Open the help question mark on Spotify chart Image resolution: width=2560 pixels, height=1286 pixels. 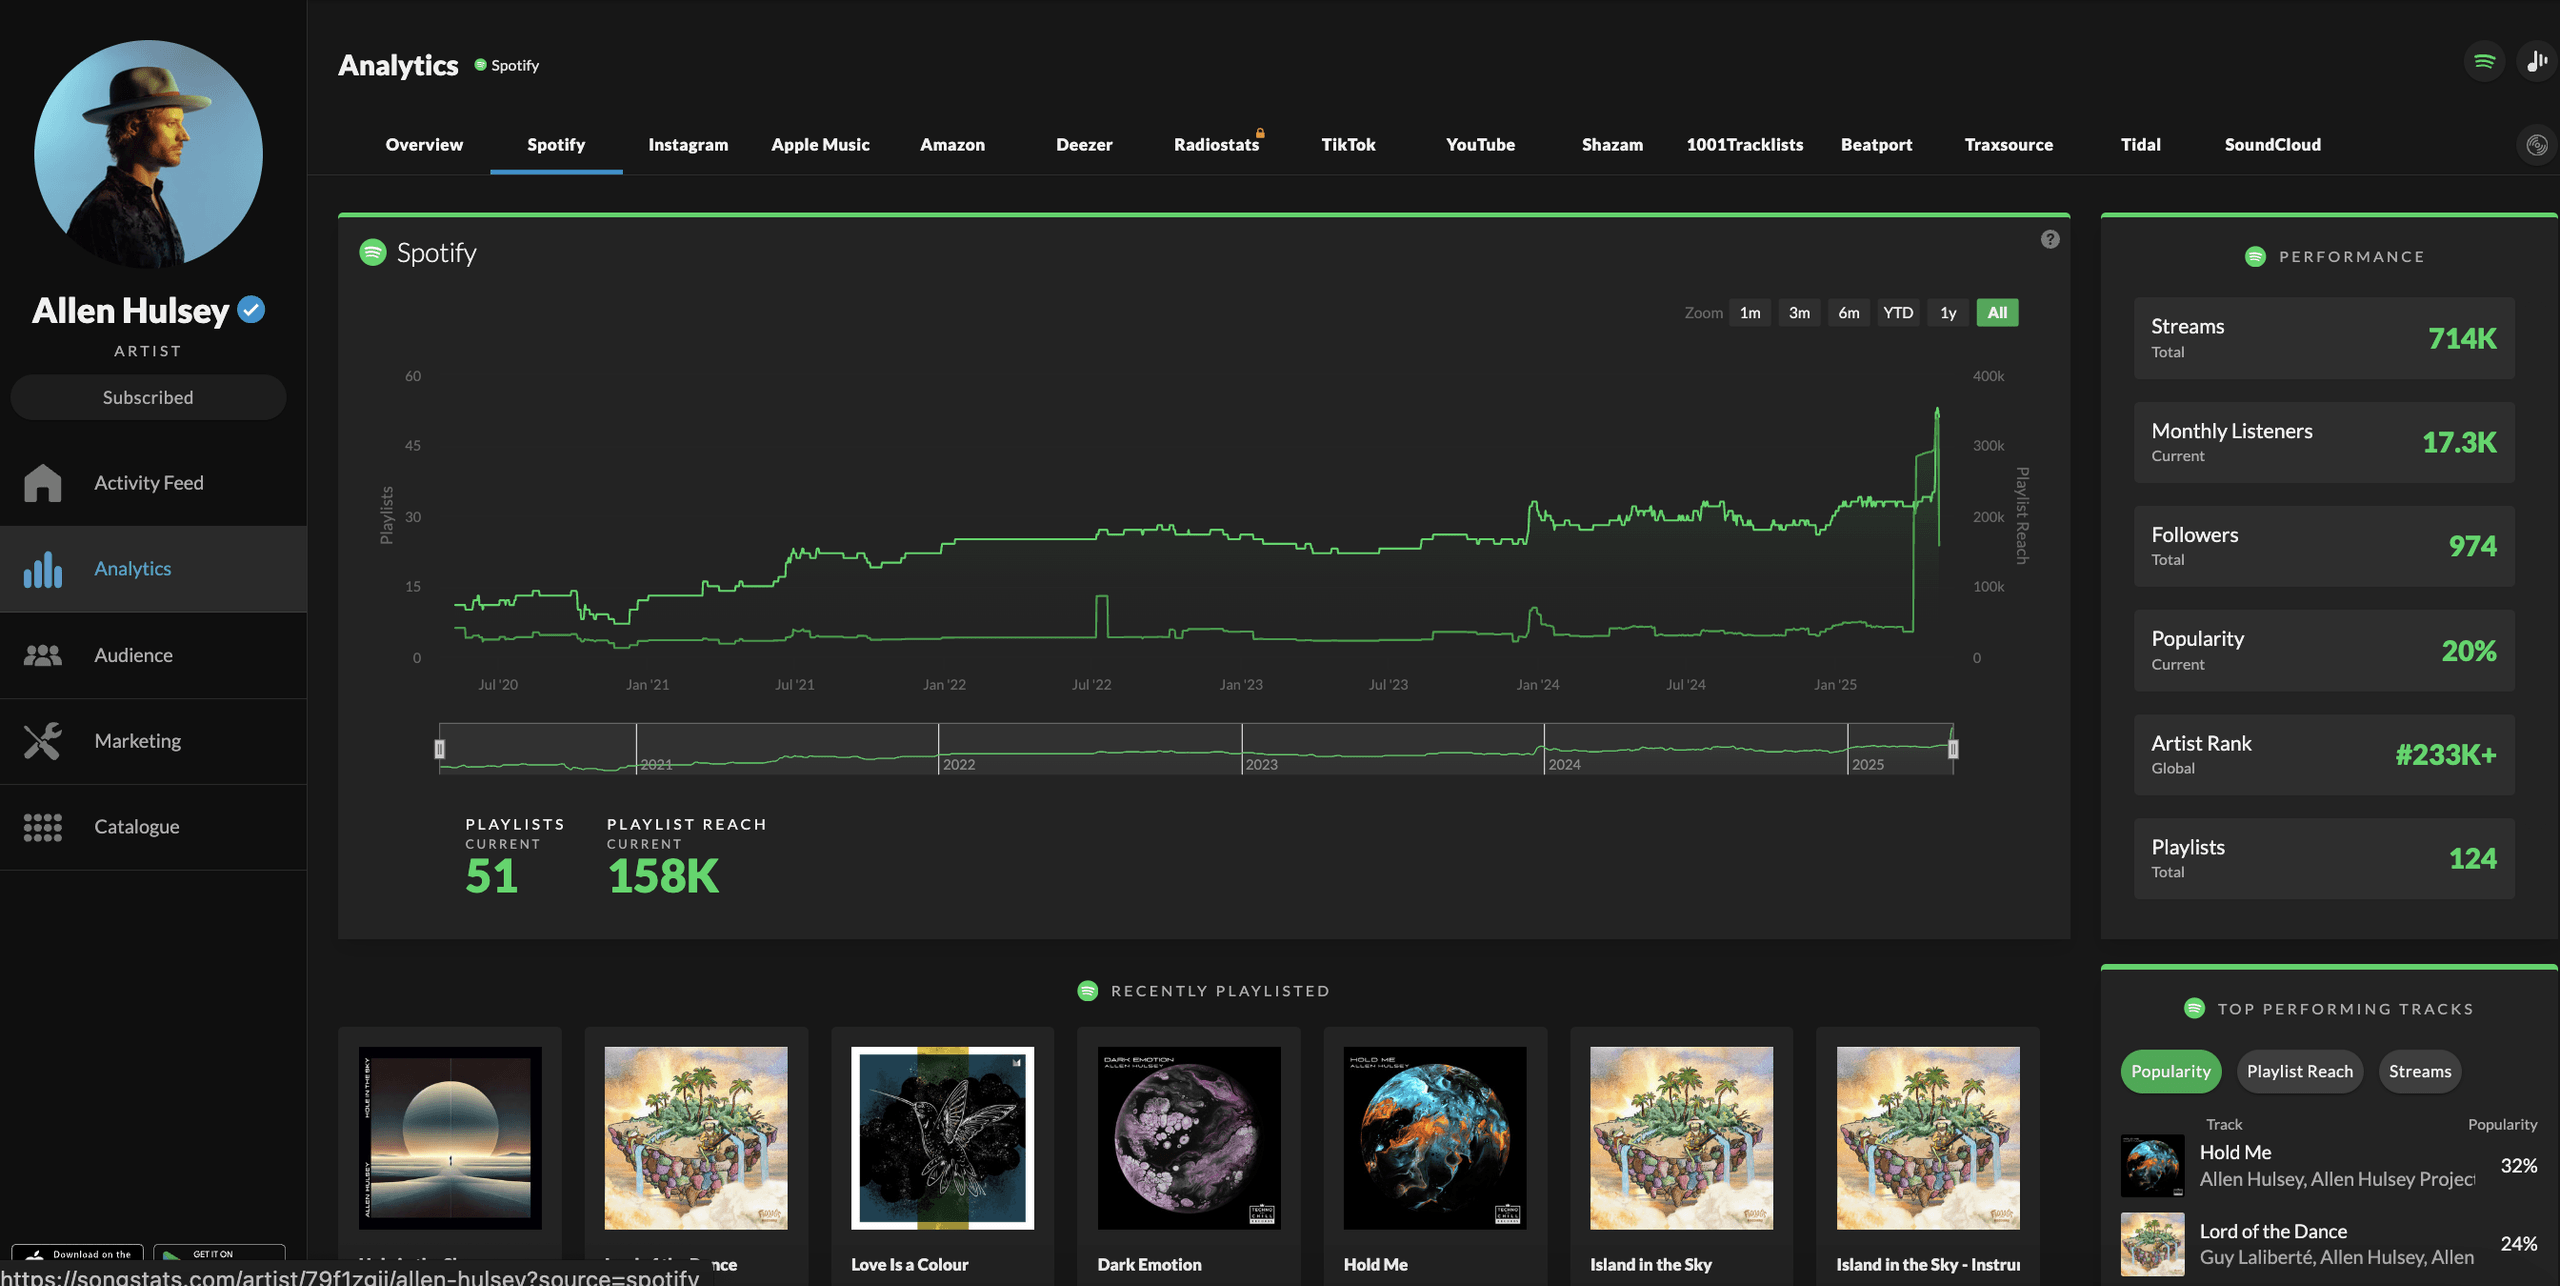tap(2050, 239)
